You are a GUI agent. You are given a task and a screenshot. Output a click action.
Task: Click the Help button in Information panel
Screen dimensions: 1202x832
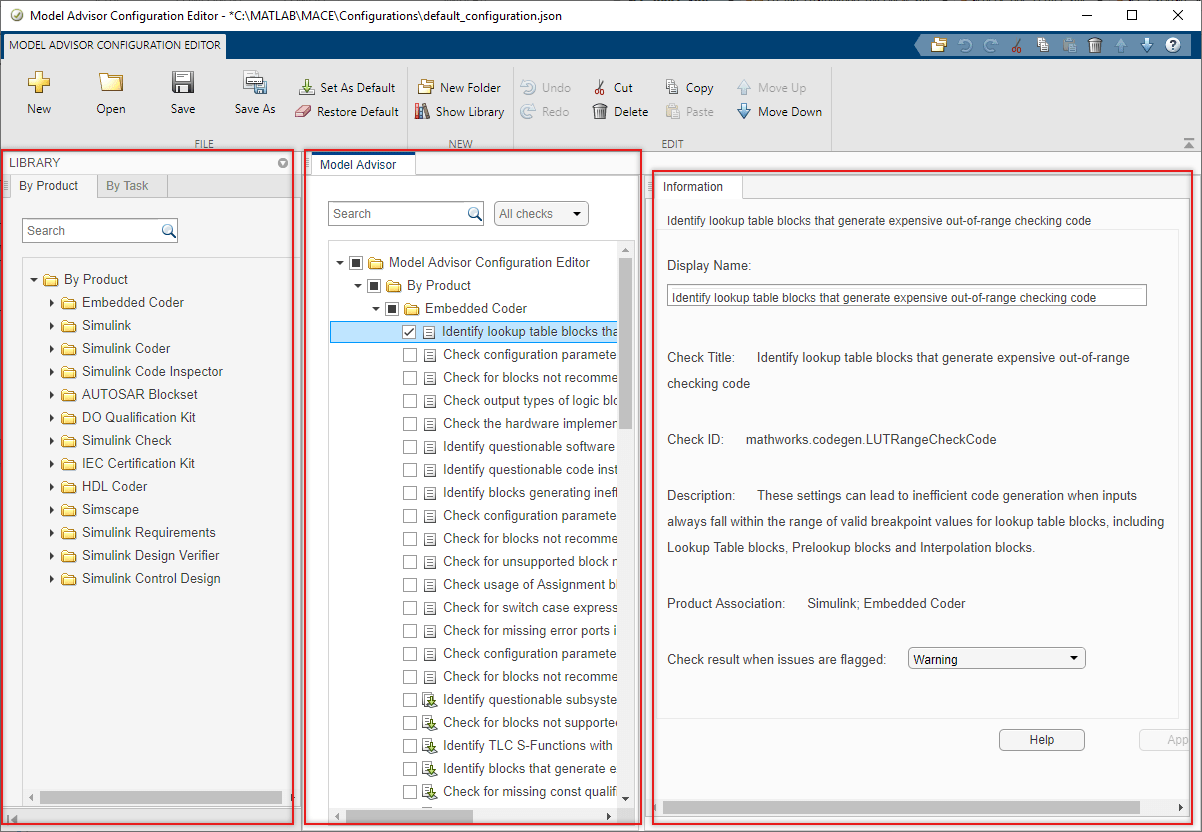(1042, 740)
